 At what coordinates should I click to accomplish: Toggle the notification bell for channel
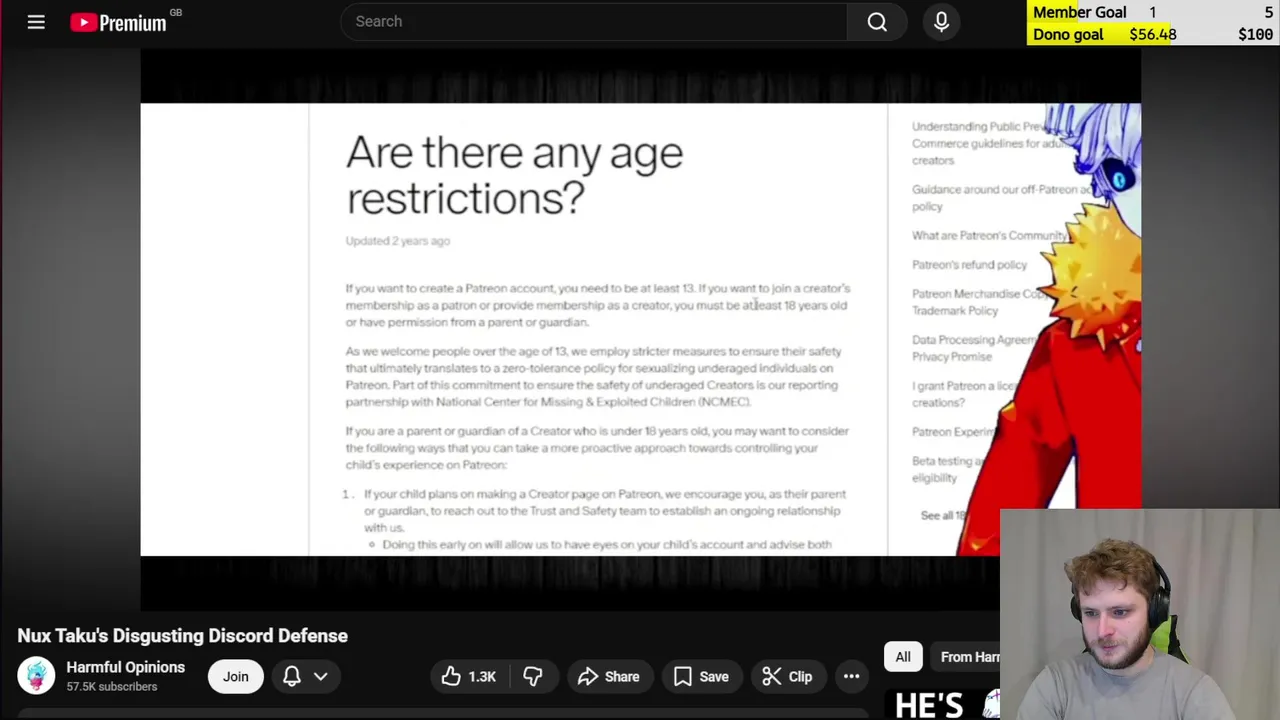(292, 677)
